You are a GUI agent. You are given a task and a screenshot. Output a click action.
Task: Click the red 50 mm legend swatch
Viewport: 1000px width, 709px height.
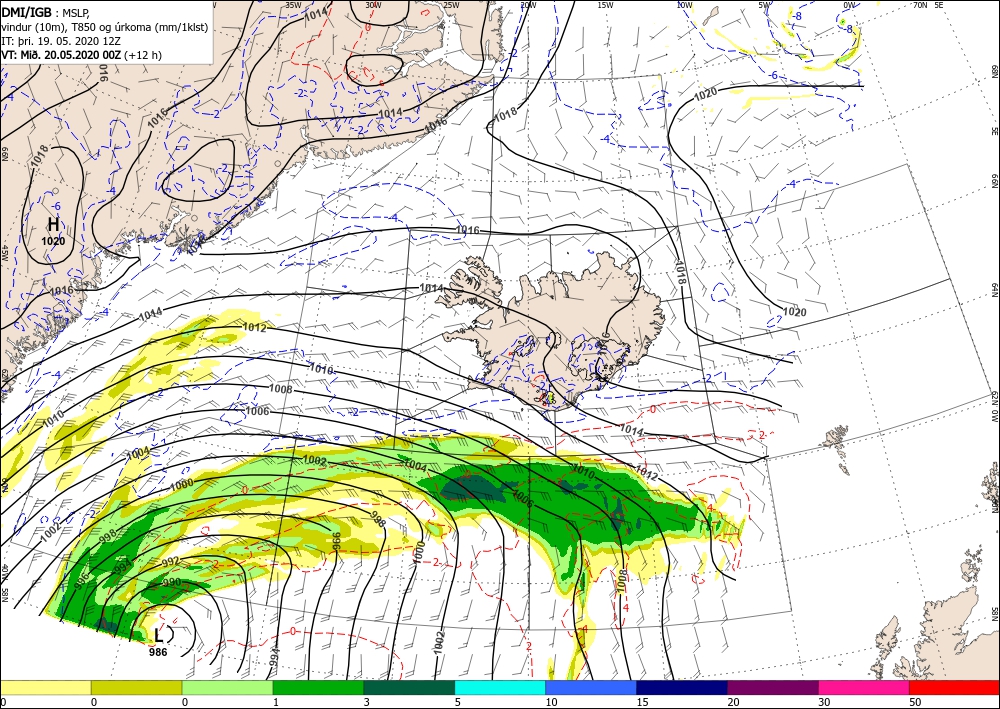point(954,687)
